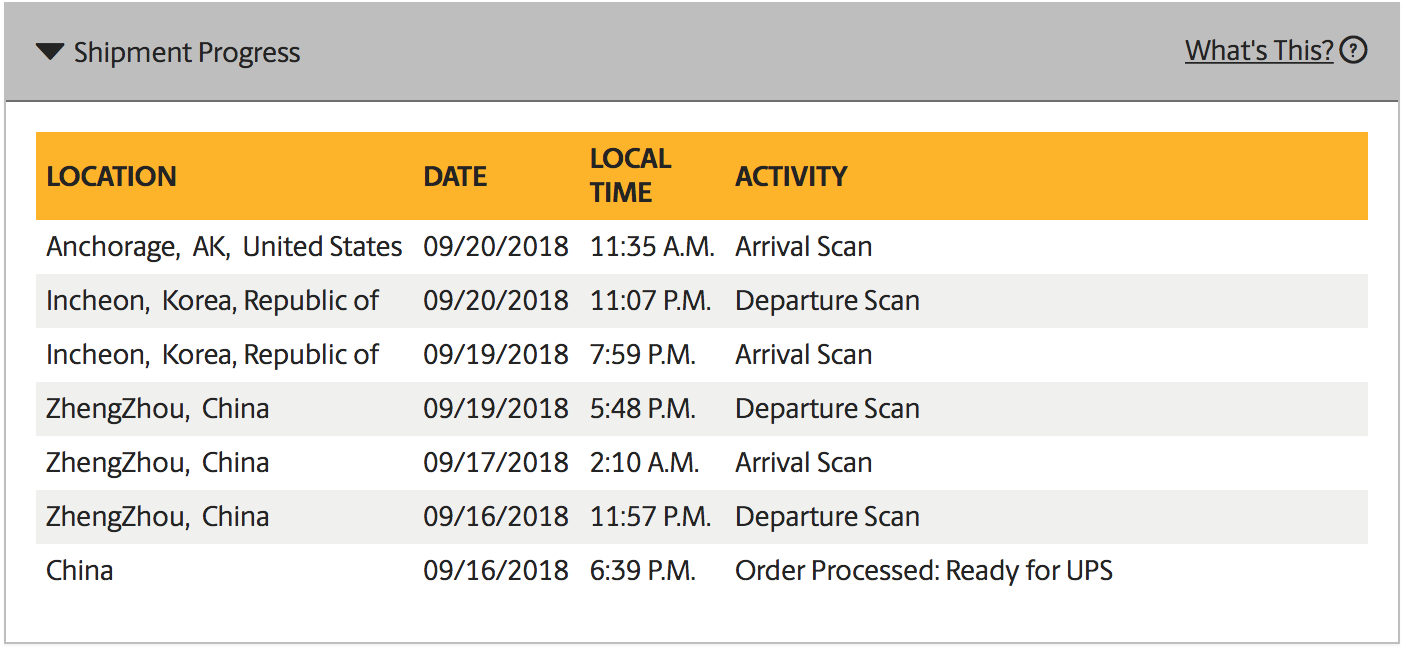Image resolution: width=1406 pixels, height=650 pixels.
Task: Click Incheon location with 7:59 P.M. arrival
Action: pyautogui.click(x=212, y=355)
